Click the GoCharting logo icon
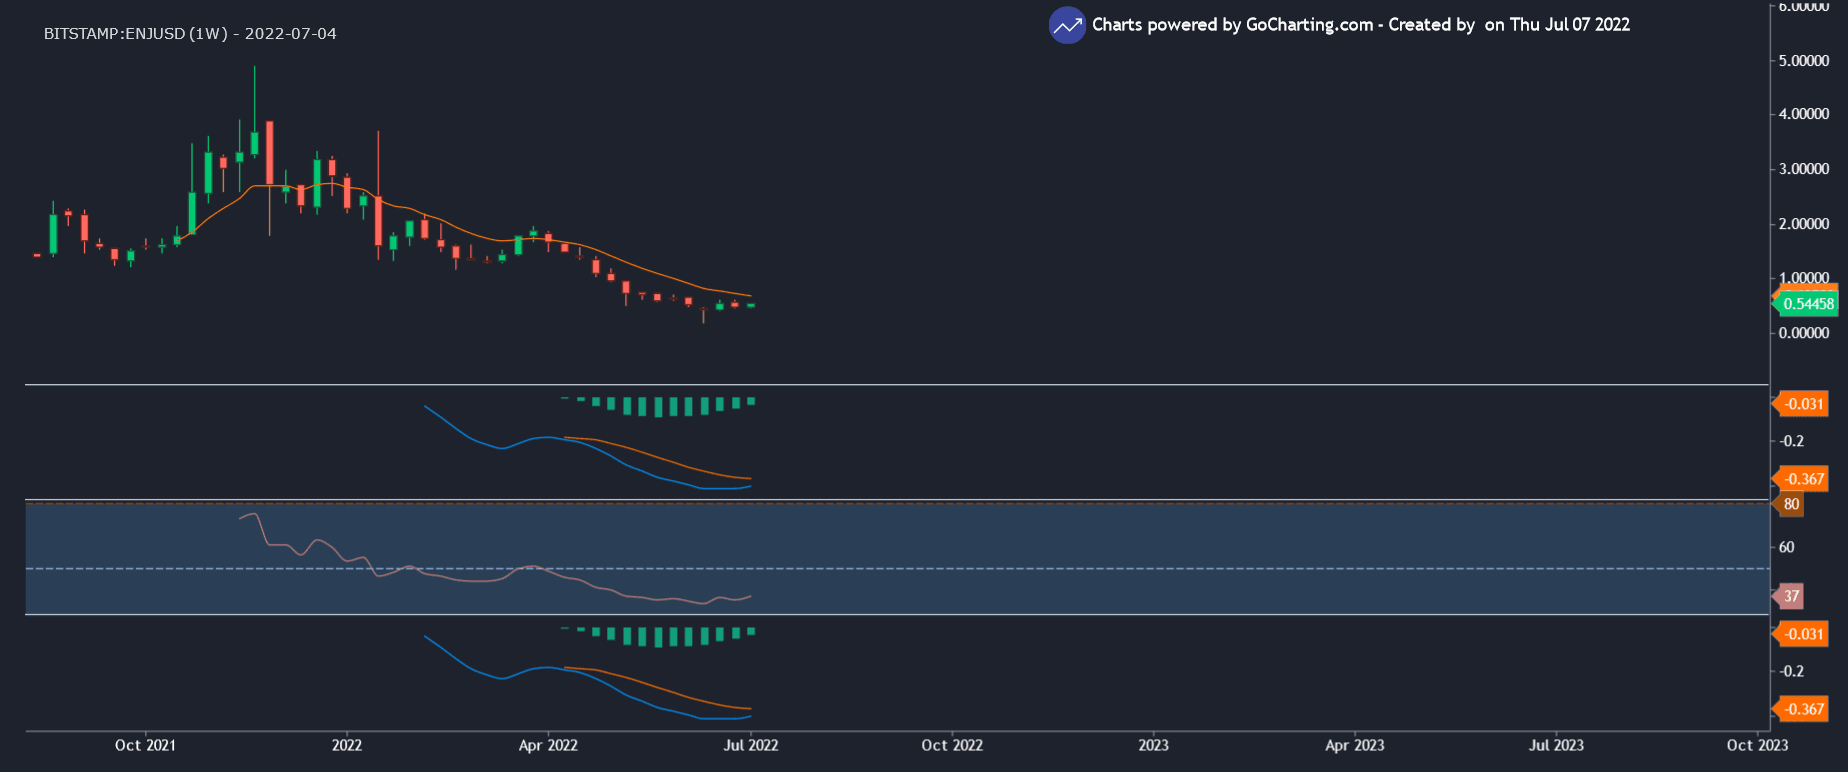The height and width of the screenshot is (772, 1848). click(1067, 26)
